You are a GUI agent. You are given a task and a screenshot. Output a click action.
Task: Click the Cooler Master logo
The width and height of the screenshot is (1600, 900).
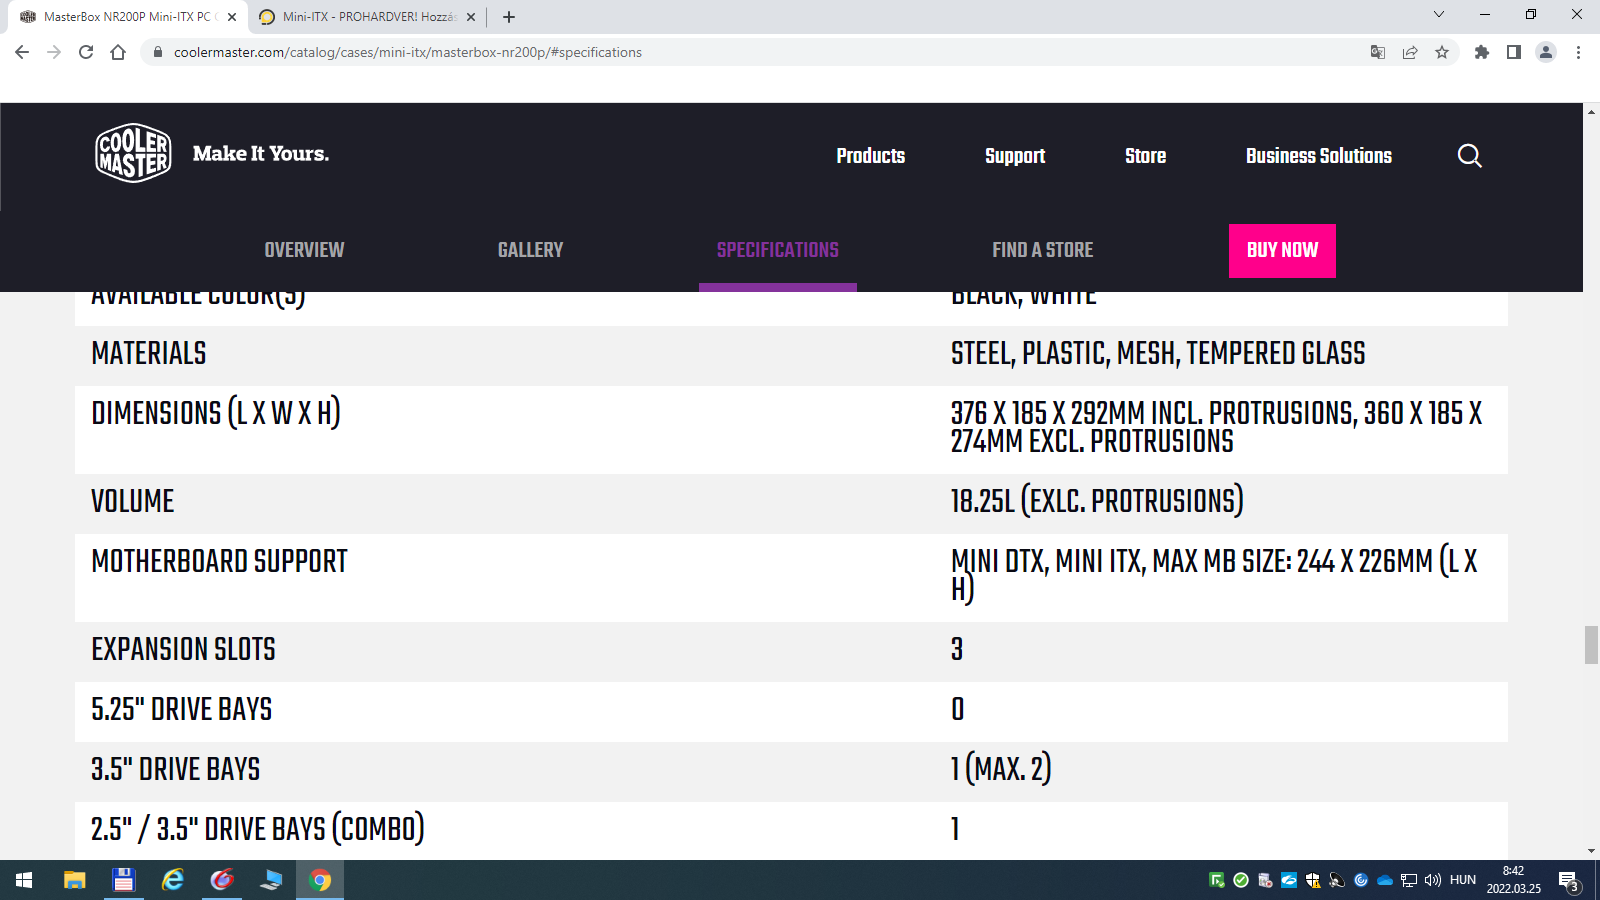click(x=133, y=153)
